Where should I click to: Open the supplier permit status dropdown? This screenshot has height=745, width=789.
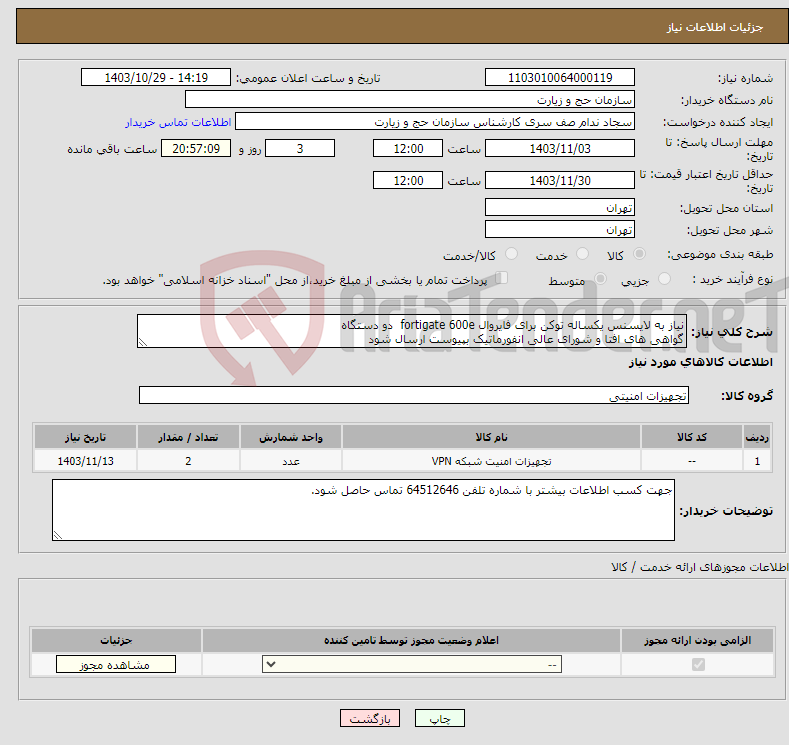(412, 665)
